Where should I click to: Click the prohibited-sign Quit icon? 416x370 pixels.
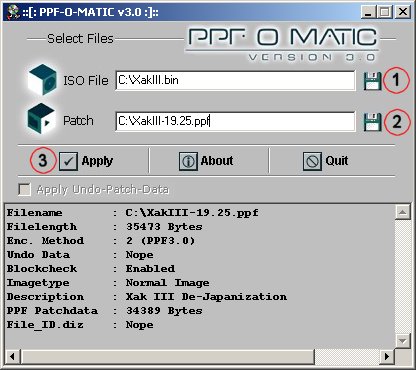click(x=312, y=161)
